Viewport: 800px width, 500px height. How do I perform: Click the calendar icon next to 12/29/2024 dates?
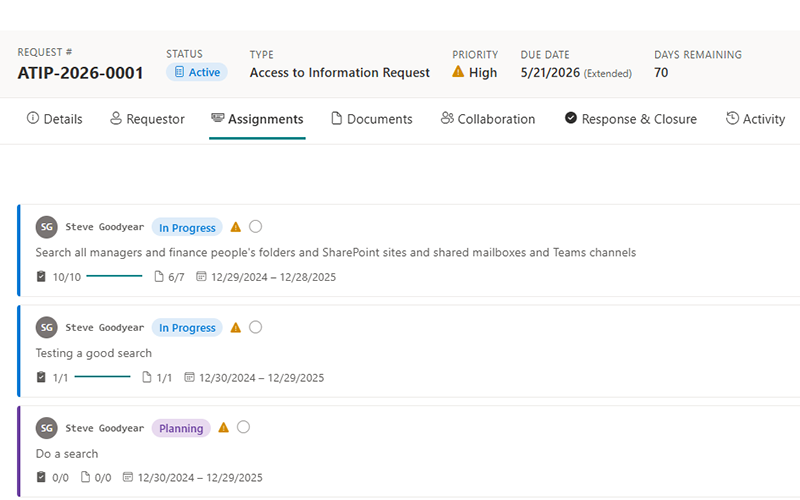pyautogui.click(x=201, y=277)
